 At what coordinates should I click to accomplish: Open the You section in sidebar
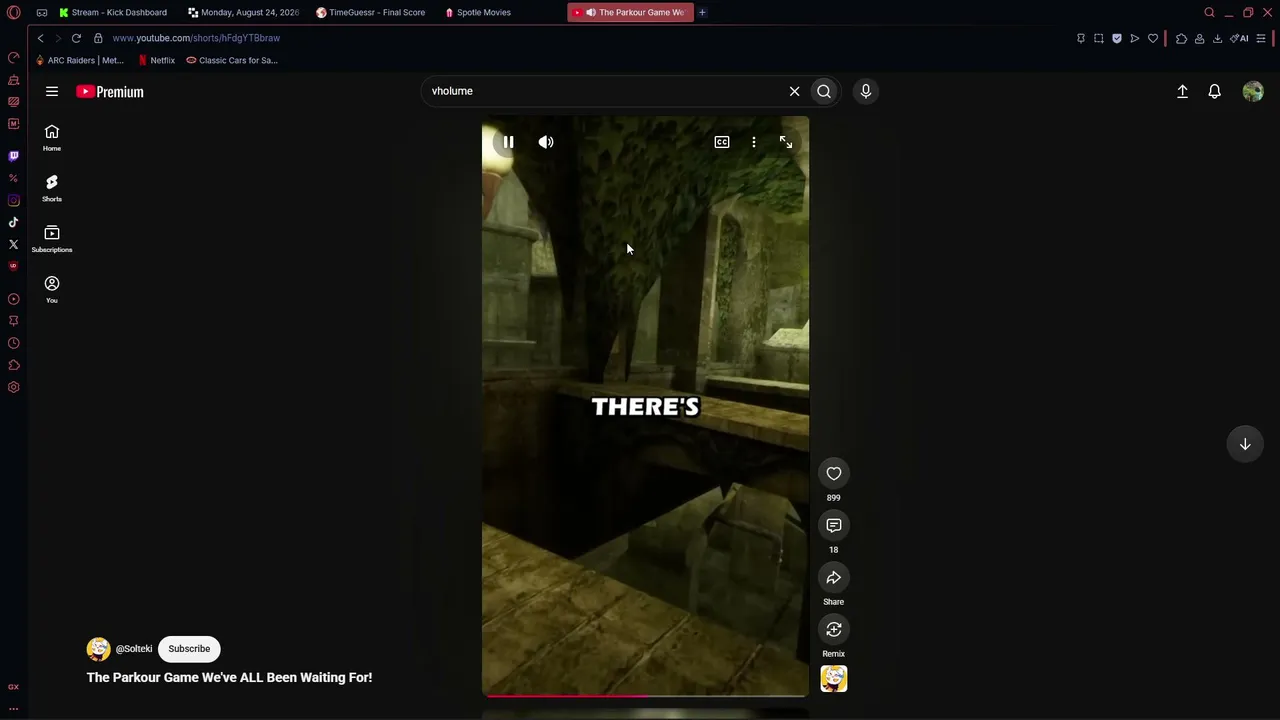(x=52, y=290)
